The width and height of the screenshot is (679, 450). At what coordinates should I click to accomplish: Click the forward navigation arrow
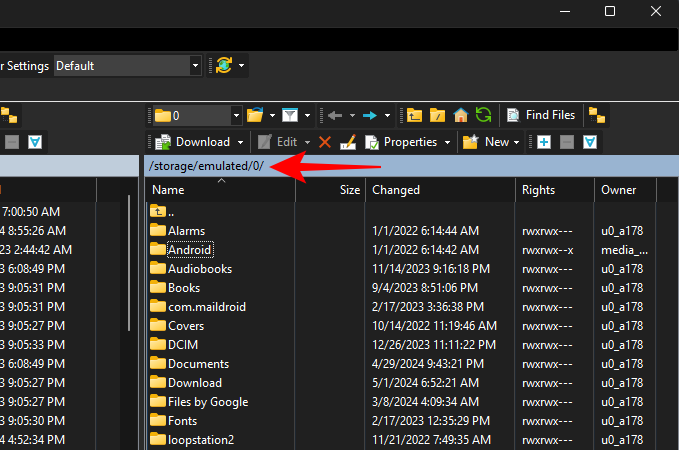click(x=369, y=115)
